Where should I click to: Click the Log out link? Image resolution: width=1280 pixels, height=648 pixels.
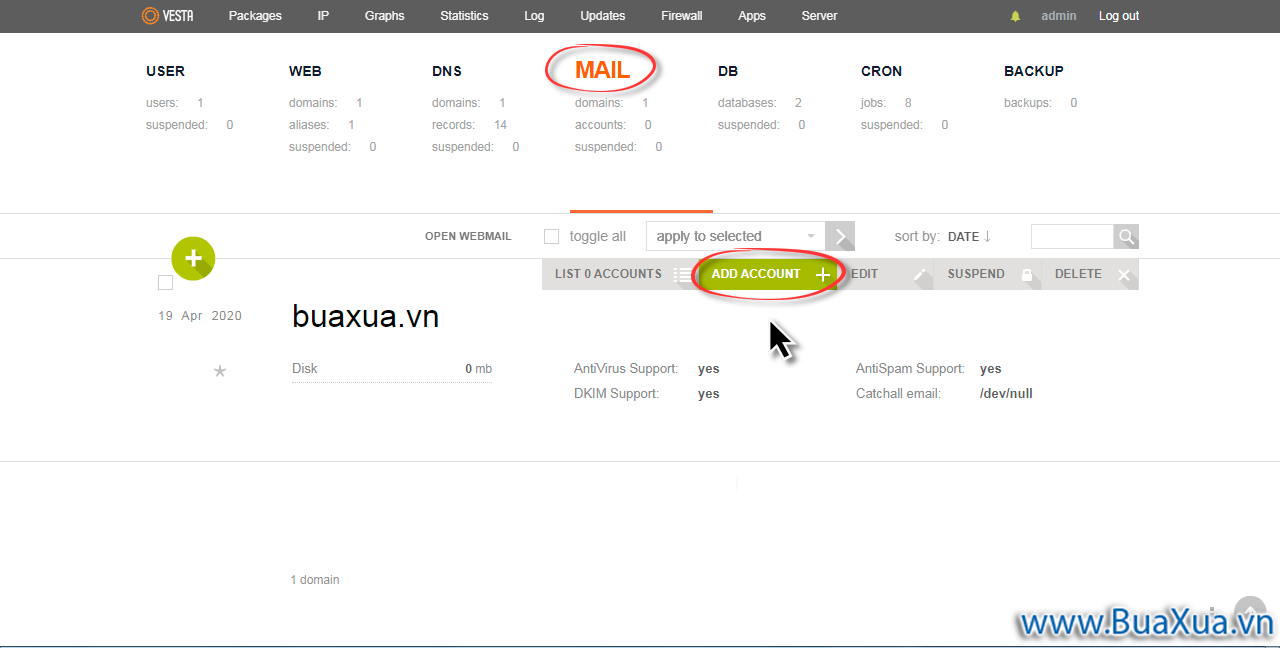pyautogui.click(x=1119, y=16)
